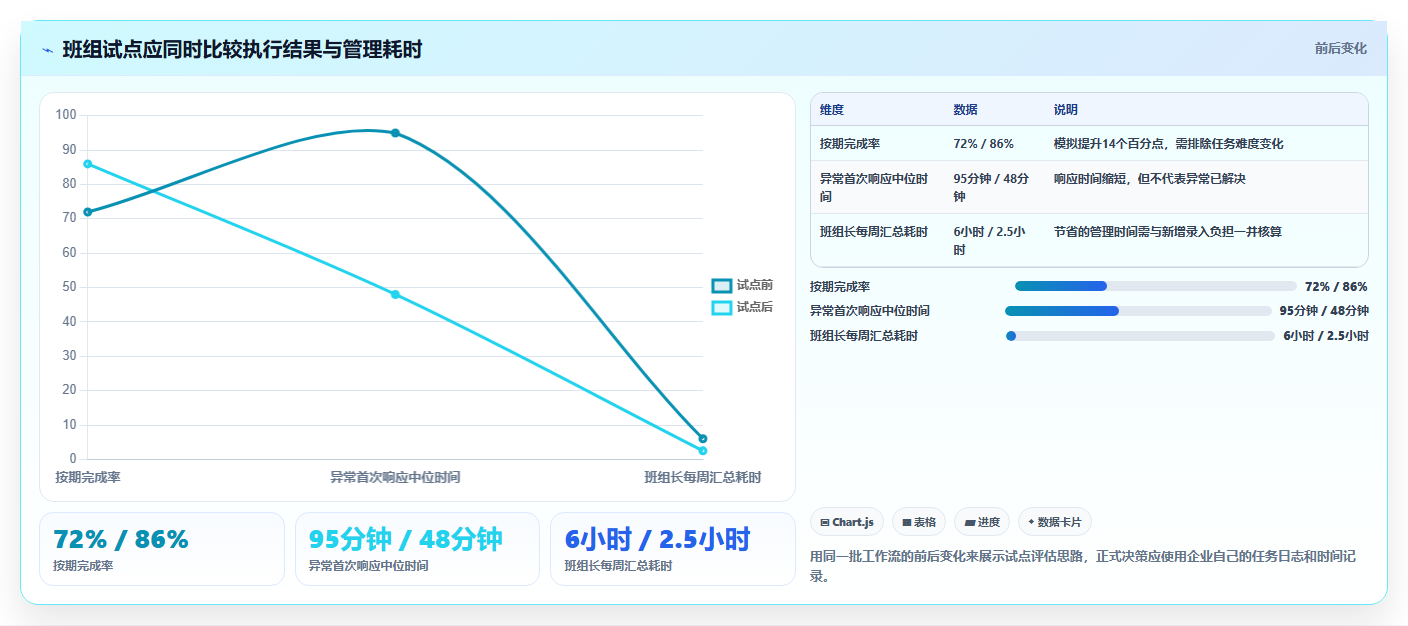Click the 95分钟 / 48分钟 progress value label
Image resolution: width=1408 pixels, height=626 pixels.
click(x=1324, y=311)
